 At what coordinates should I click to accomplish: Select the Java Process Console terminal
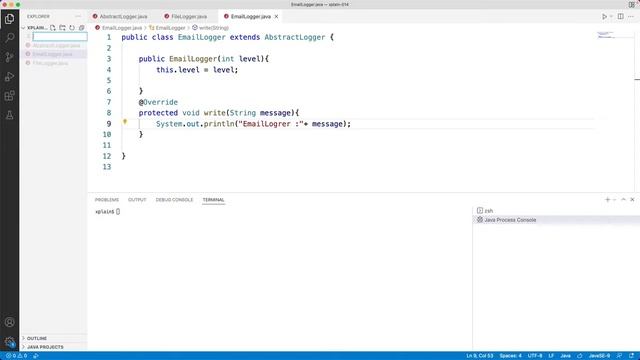[556, 220]
